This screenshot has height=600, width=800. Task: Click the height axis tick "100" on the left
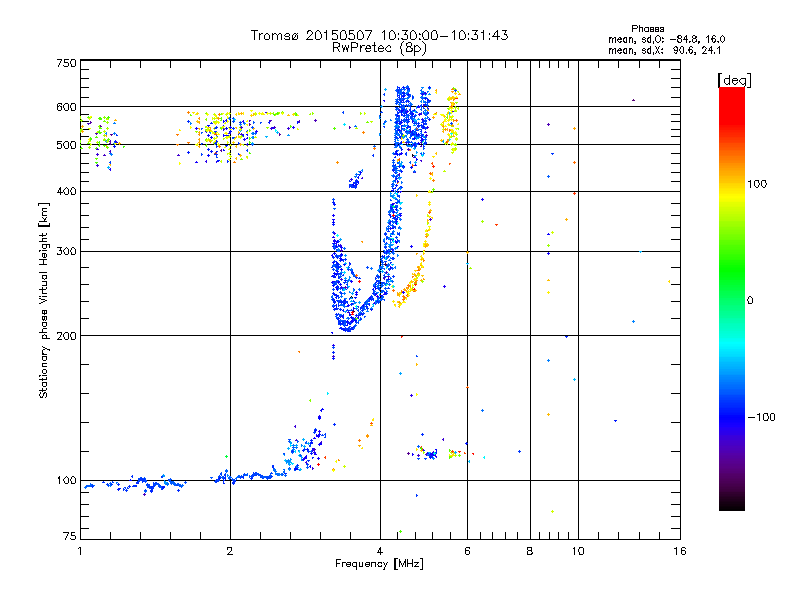66,481
